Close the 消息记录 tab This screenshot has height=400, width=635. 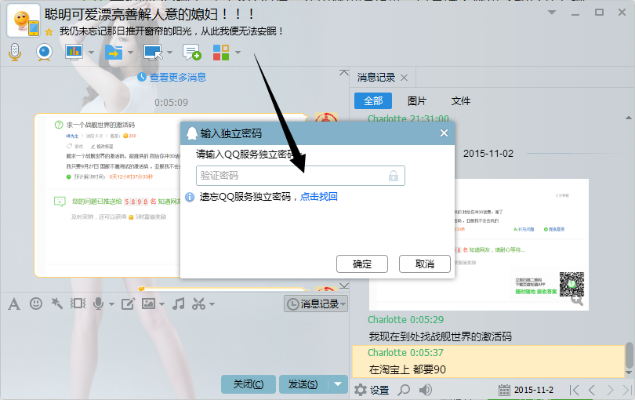pos(404,78)
